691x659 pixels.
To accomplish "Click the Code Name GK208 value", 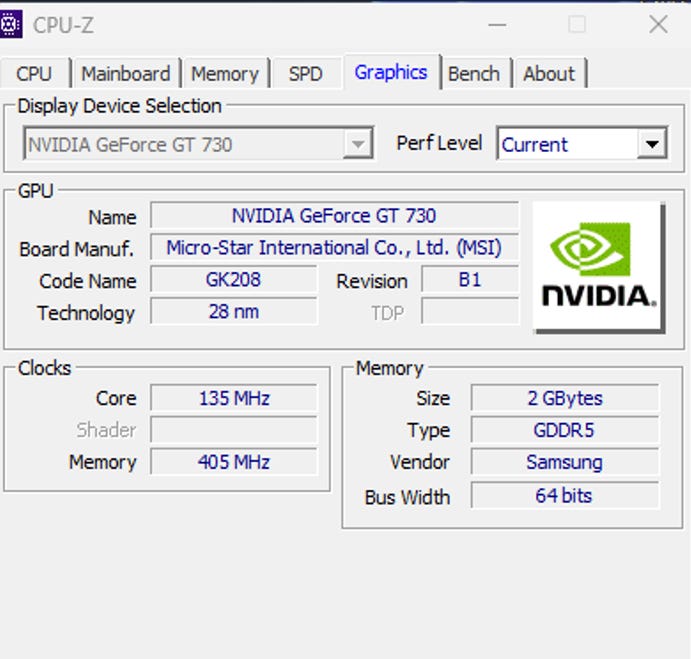I will point(234,279).
